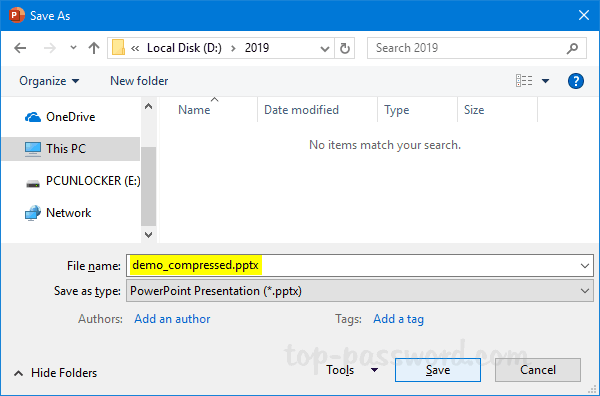Expand the Save as type combo box
Viewport: 600px width, 396px height.
tap(360, 291)
